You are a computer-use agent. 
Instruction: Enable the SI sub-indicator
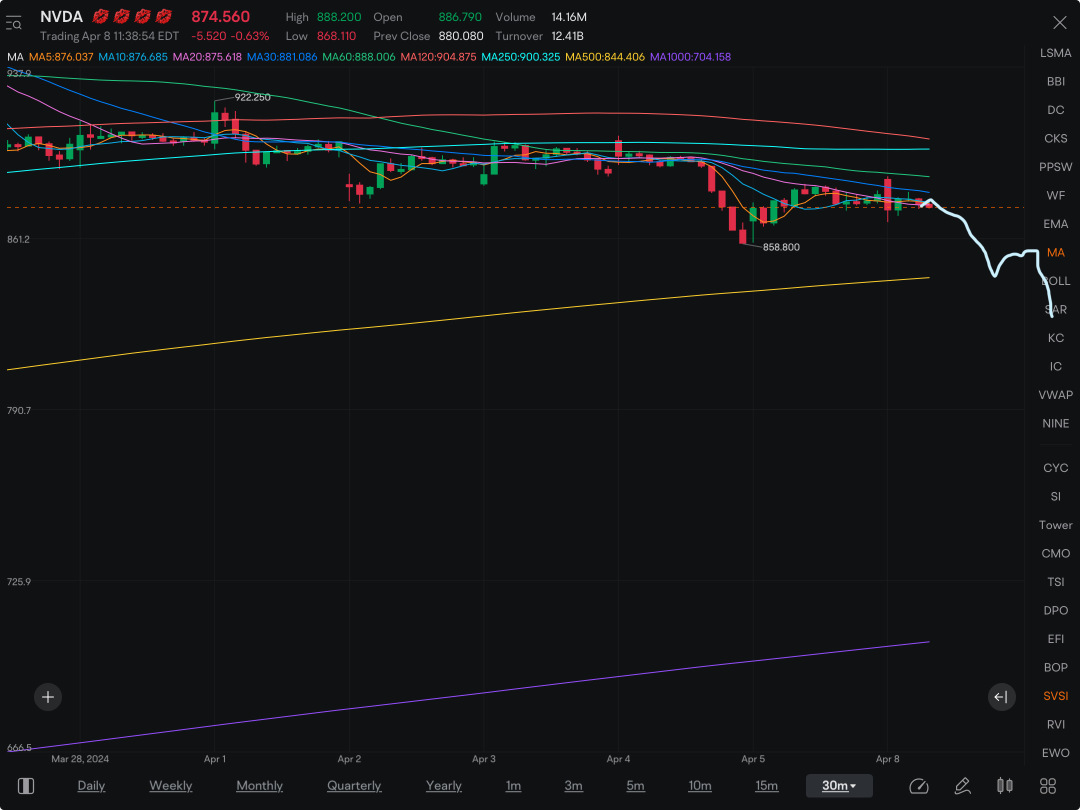click(x=1055, y=497)
